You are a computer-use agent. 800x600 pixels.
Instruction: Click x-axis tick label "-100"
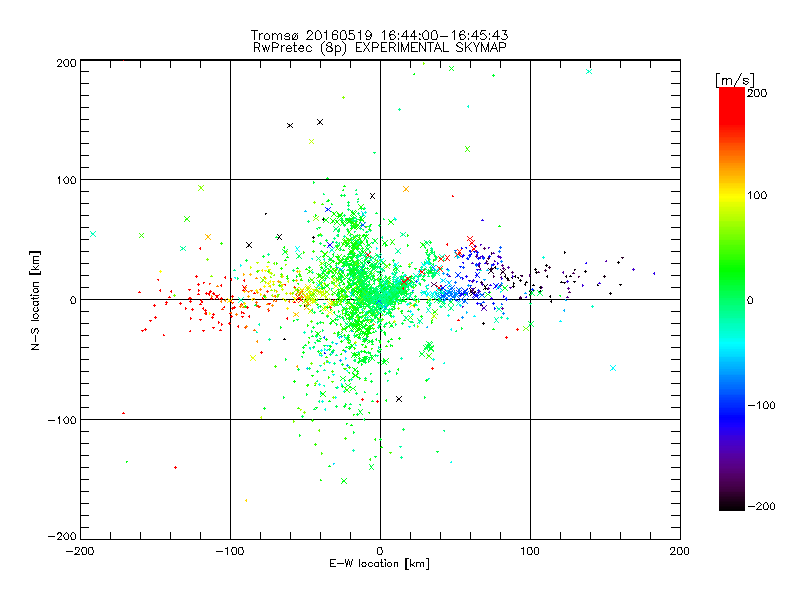(230, 552)
